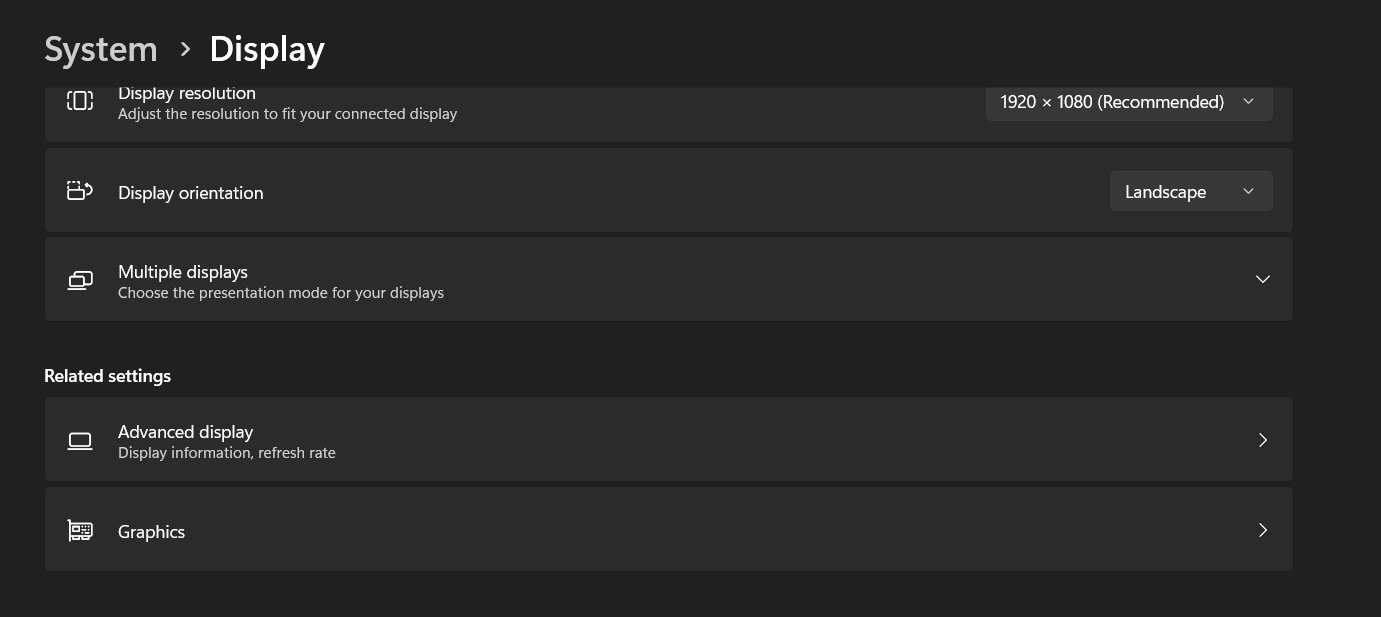Click the vertical scrollbar on the right
Image resolution: width=1381 pixels, height=617 pixels.
coord(1376,300)
